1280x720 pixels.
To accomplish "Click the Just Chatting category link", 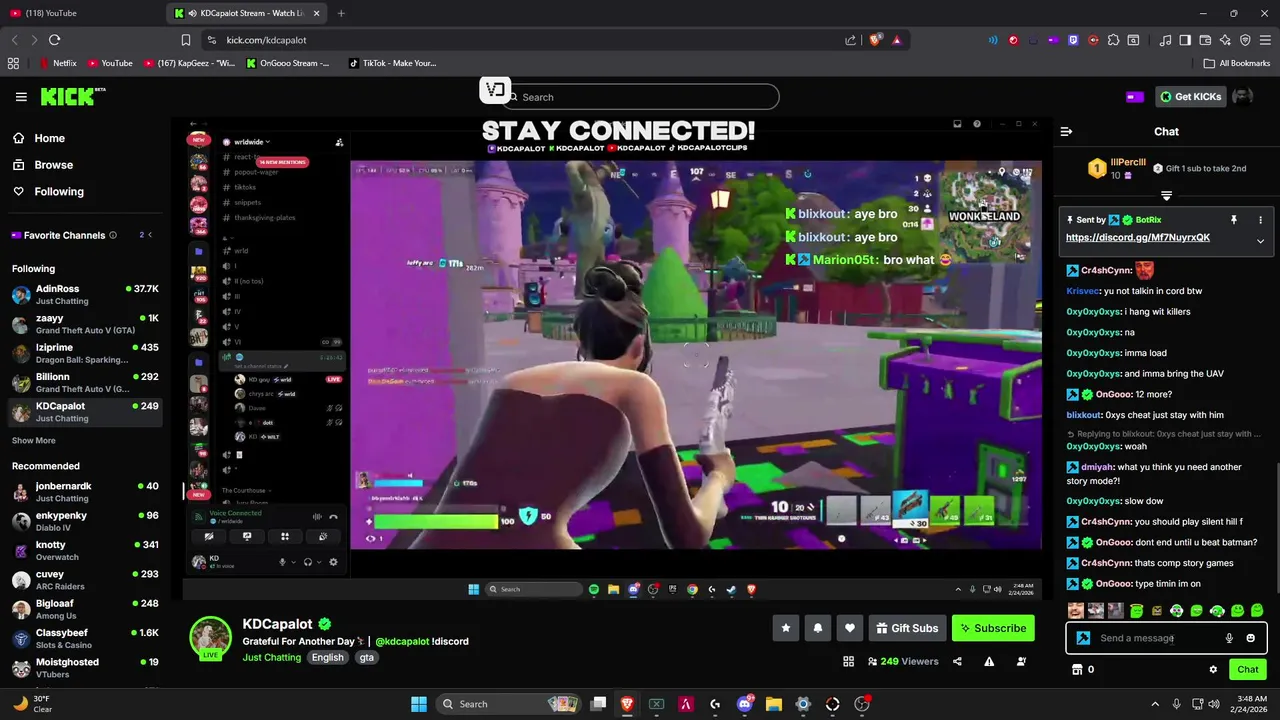I will point(271,657).
